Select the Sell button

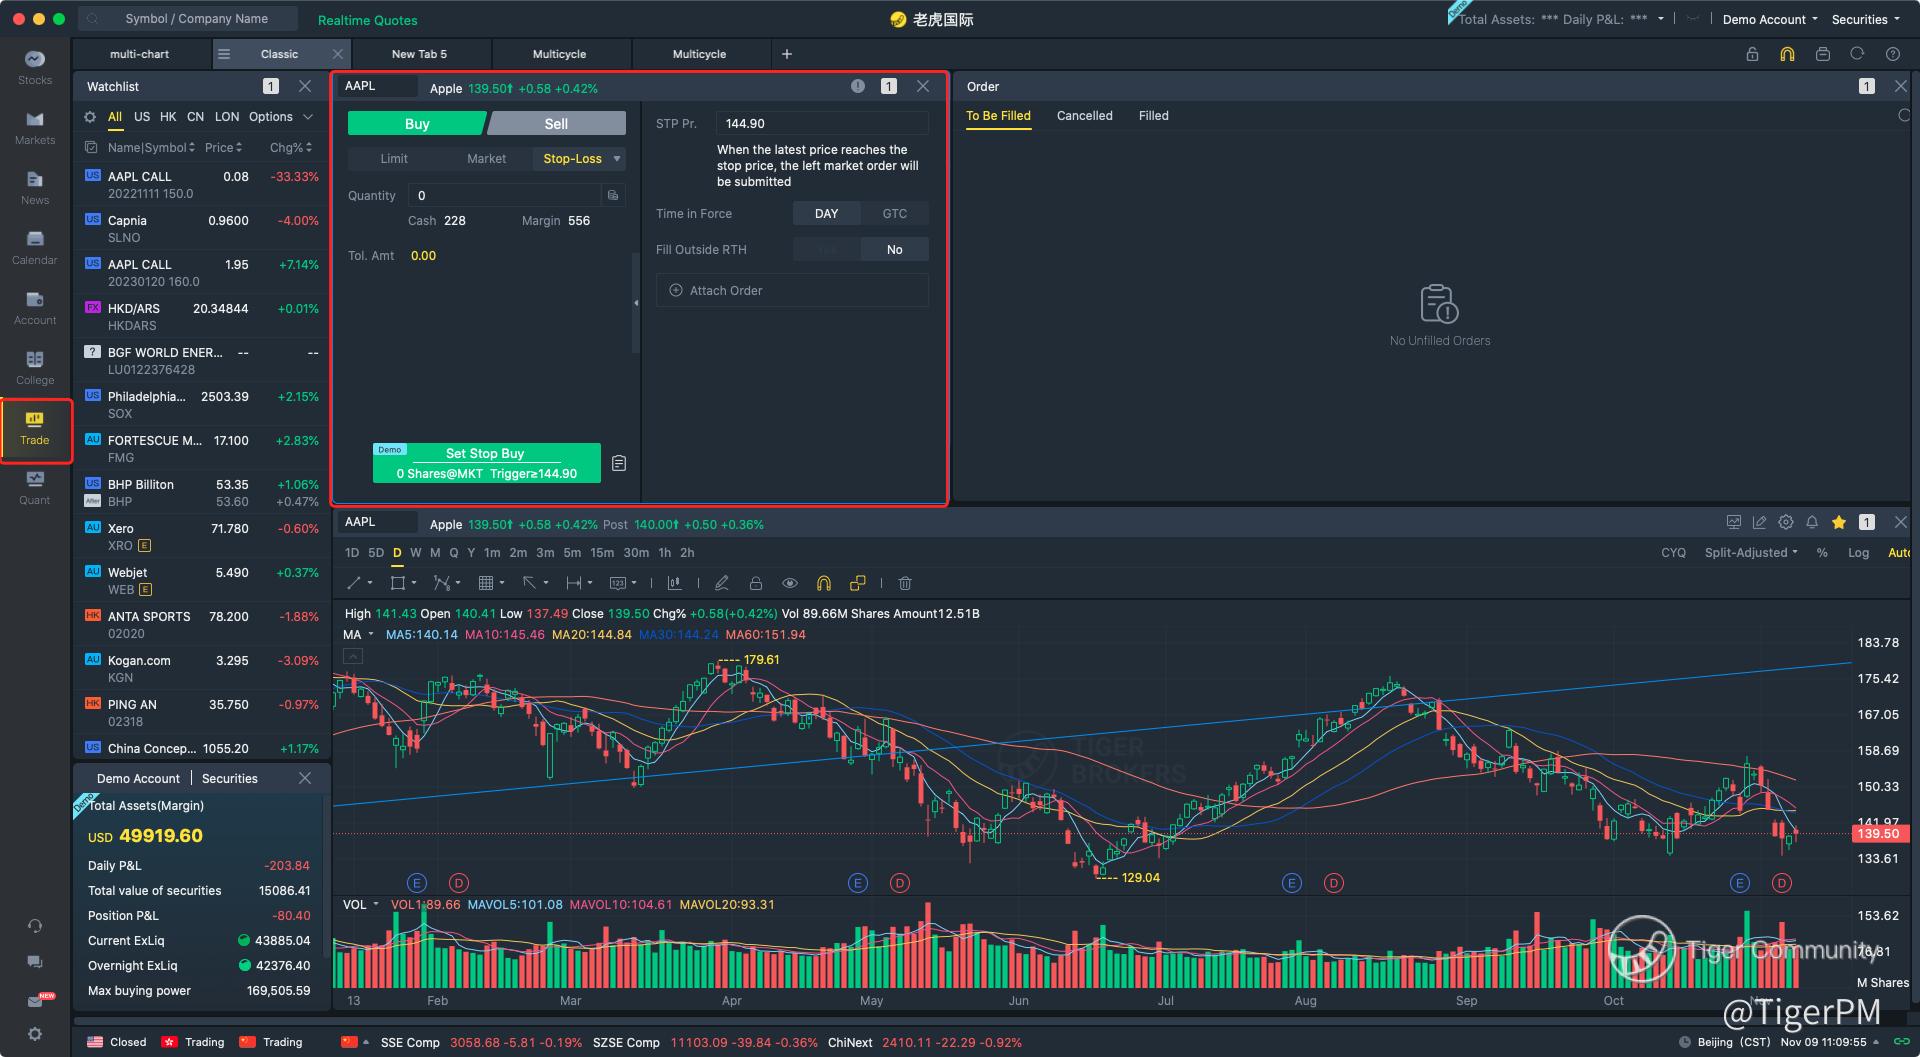[556, 124]
